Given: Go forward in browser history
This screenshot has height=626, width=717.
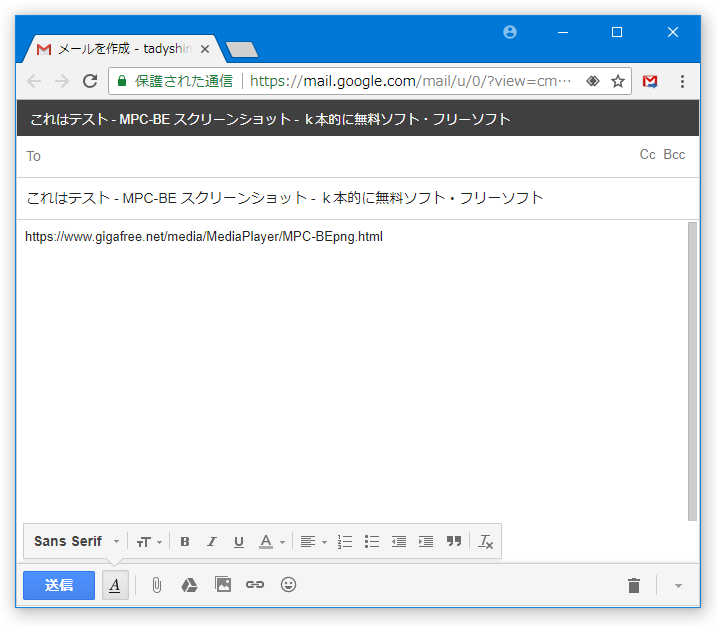Looking at the screenshot, I should point(62,81).
